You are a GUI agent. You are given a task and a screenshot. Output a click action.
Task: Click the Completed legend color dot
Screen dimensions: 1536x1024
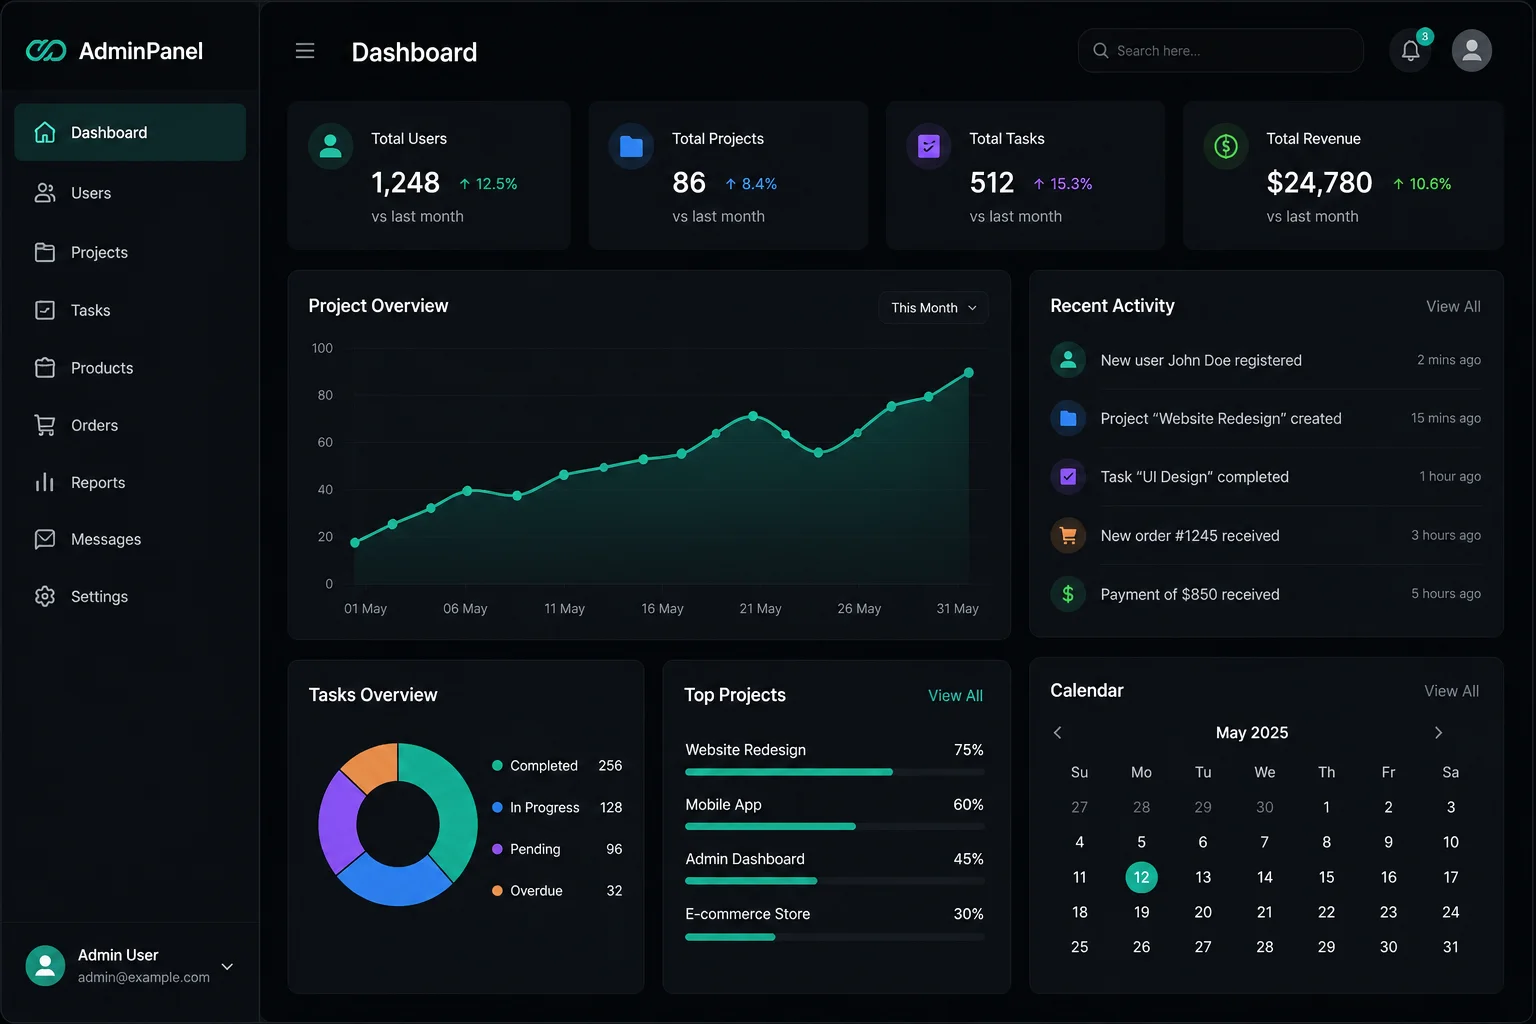click(x=497, y=766)
